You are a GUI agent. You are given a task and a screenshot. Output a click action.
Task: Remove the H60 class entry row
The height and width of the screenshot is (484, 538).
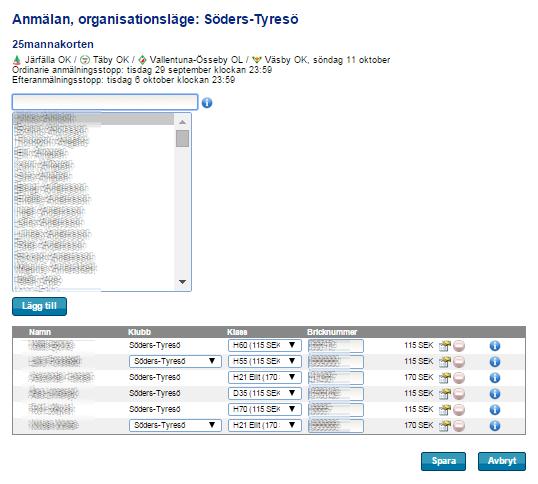click(x=459, y=345)
